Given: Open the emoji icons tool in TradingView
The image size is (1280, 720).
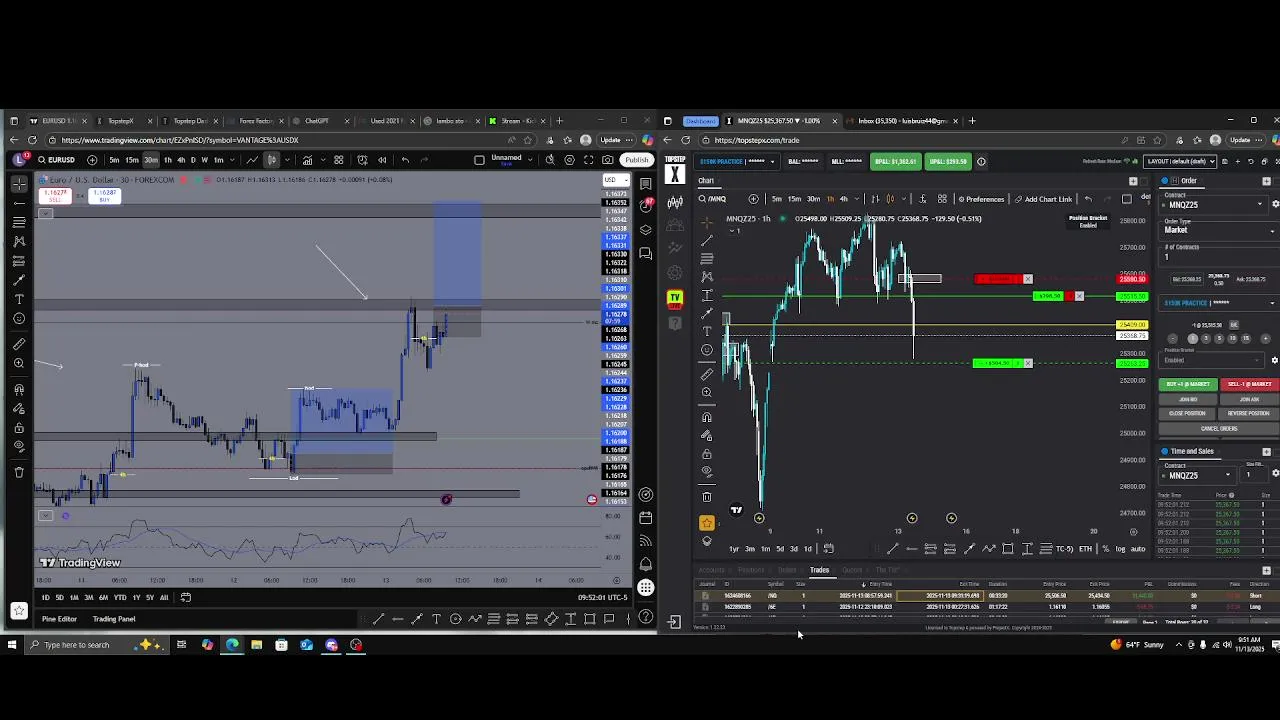Looking at the screenshot, I should [19, 319].
